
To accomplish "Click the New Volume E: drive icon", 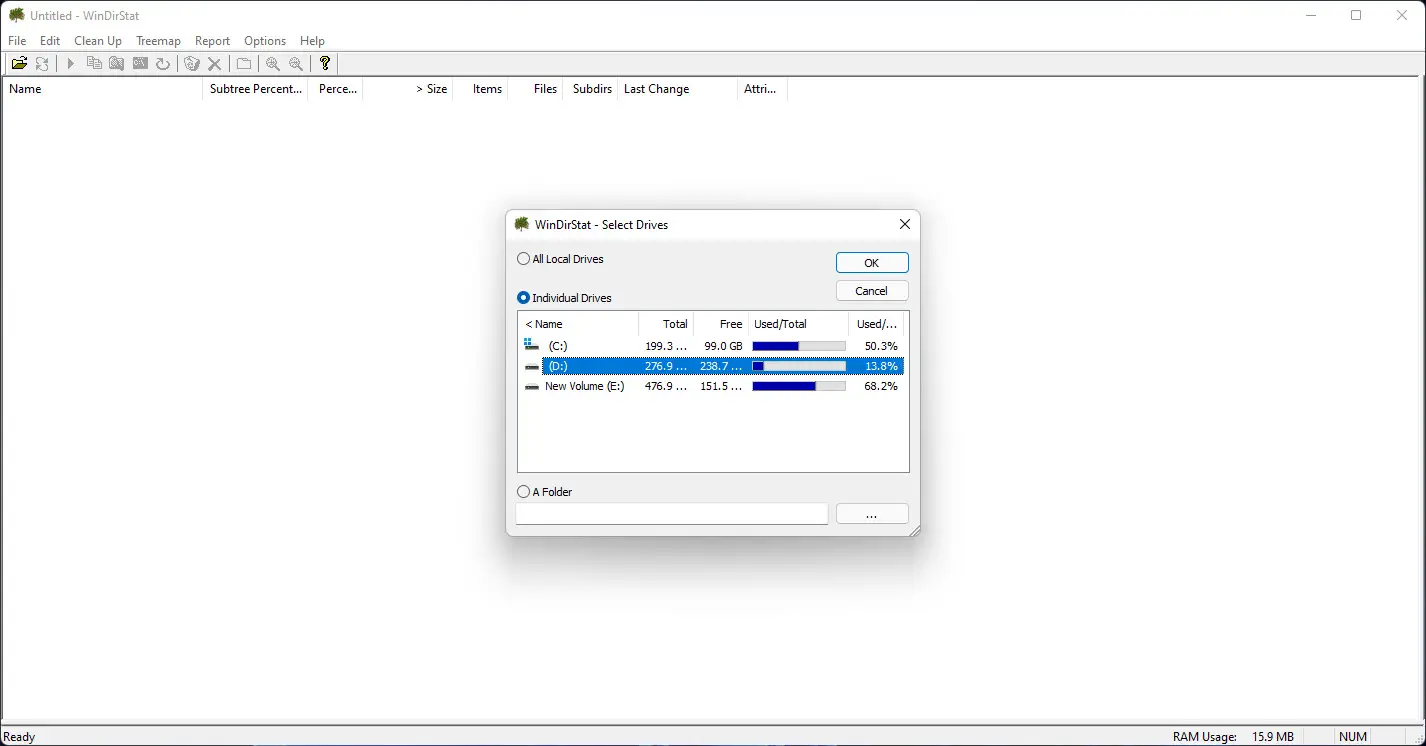I will pyautogui.click(x=532, y=386).
